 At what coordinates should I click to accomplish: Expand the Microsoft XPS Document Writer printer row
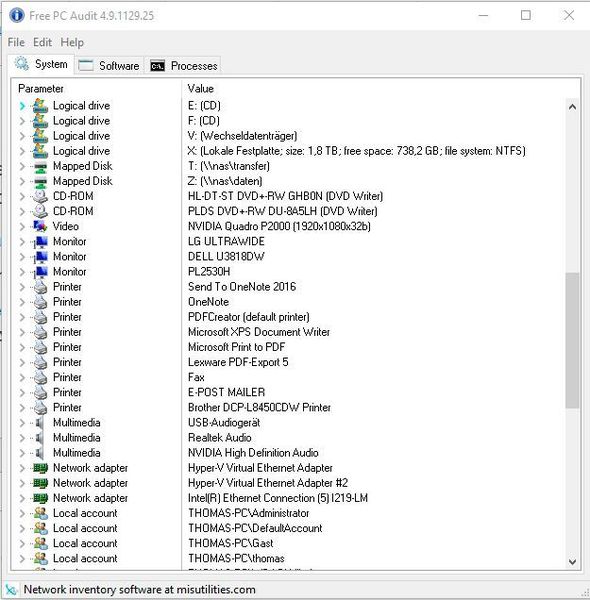pyautogui.click(x=22, y=333)
